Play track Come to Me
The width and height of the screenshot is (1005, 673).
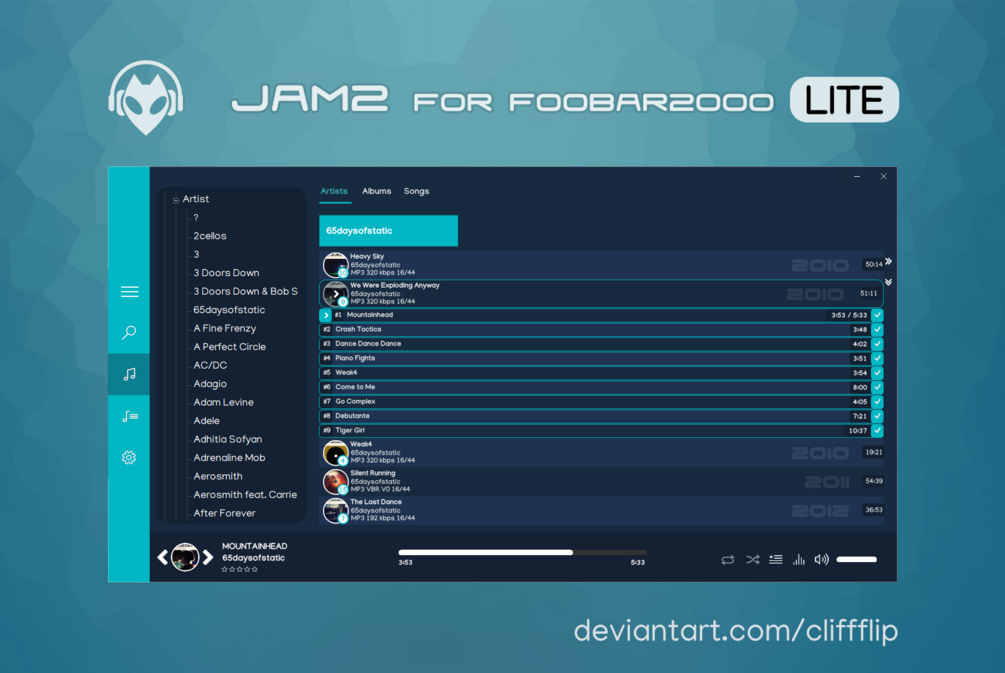(595, 387)
